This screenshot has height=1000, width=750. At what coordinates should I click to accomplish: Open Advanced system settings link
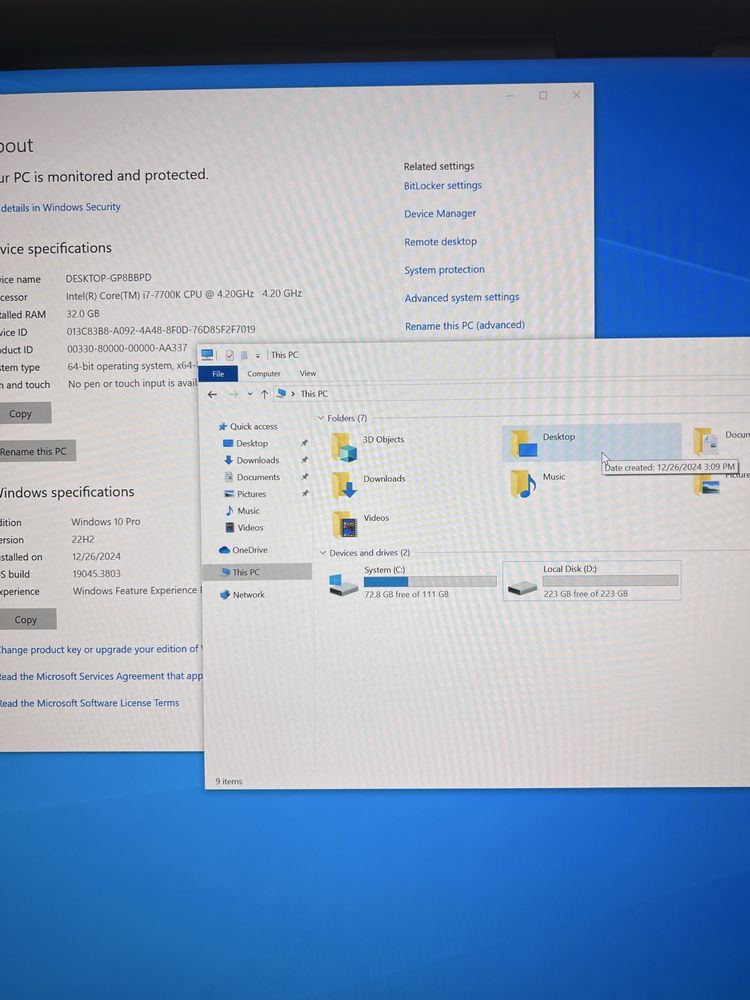[462, 298]
